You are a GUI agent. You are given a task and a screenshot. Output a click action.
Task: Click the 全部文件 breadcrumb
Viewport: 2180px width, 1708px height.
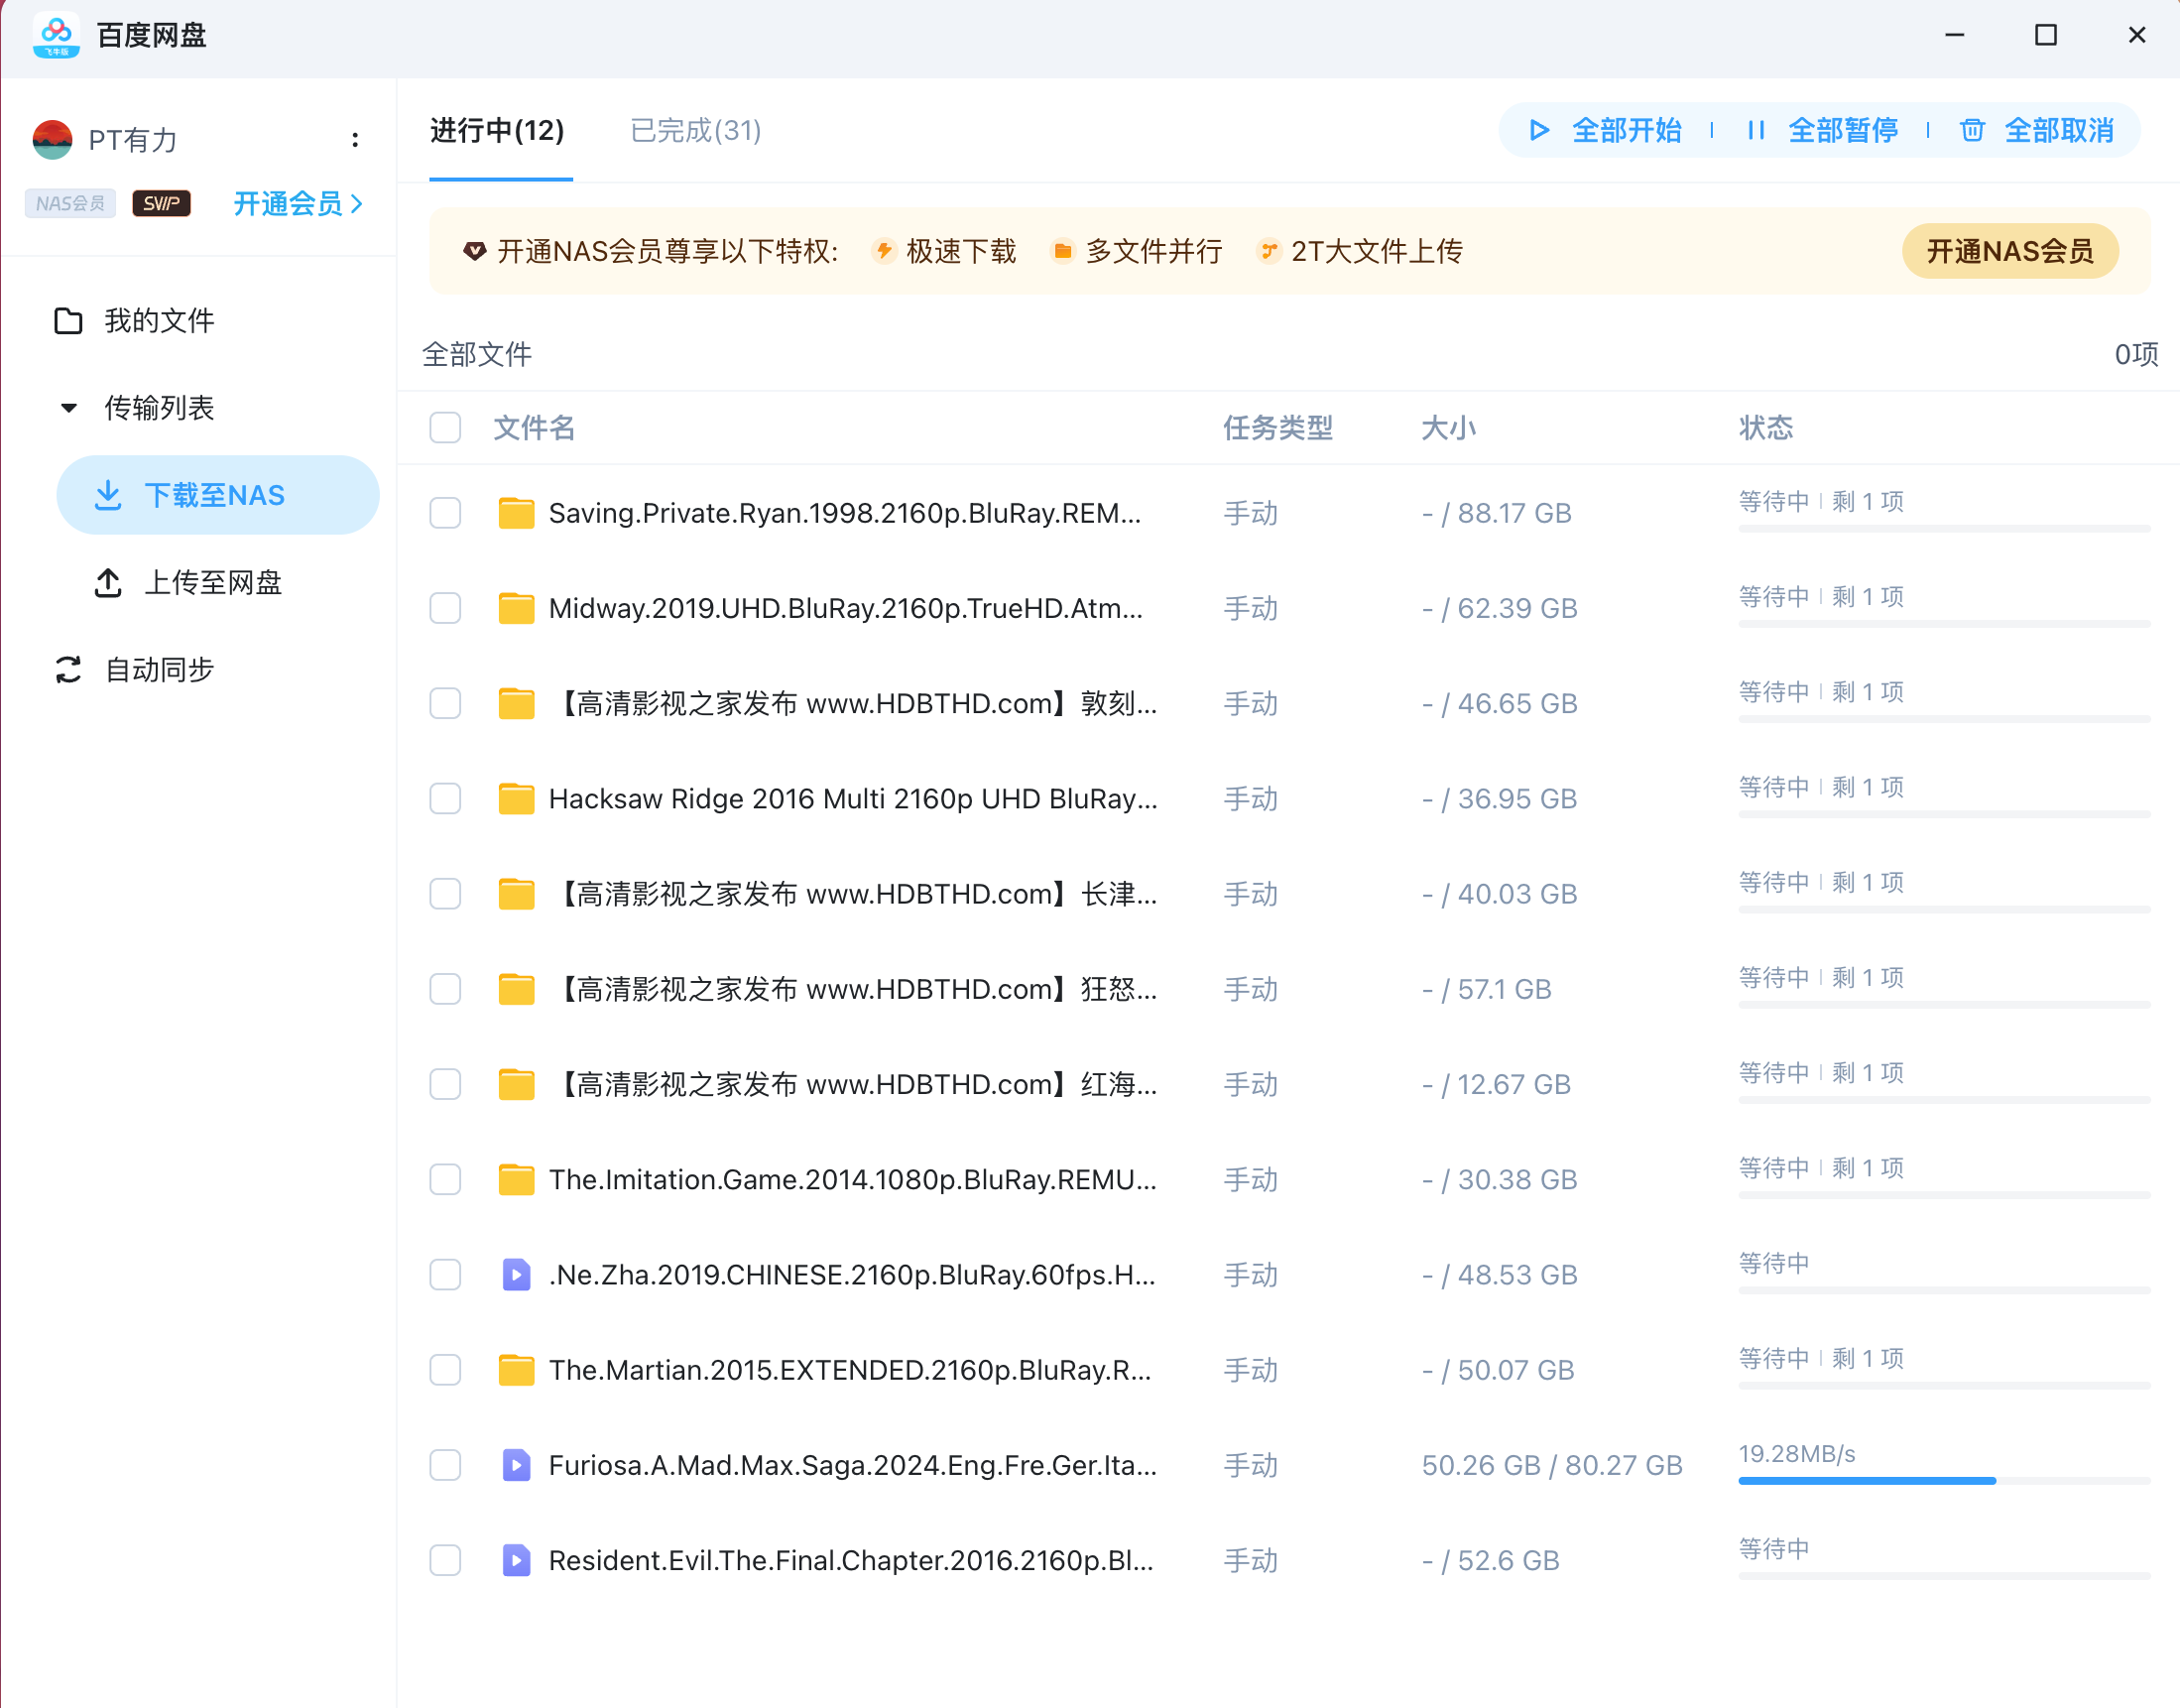[x=477, y=355]
